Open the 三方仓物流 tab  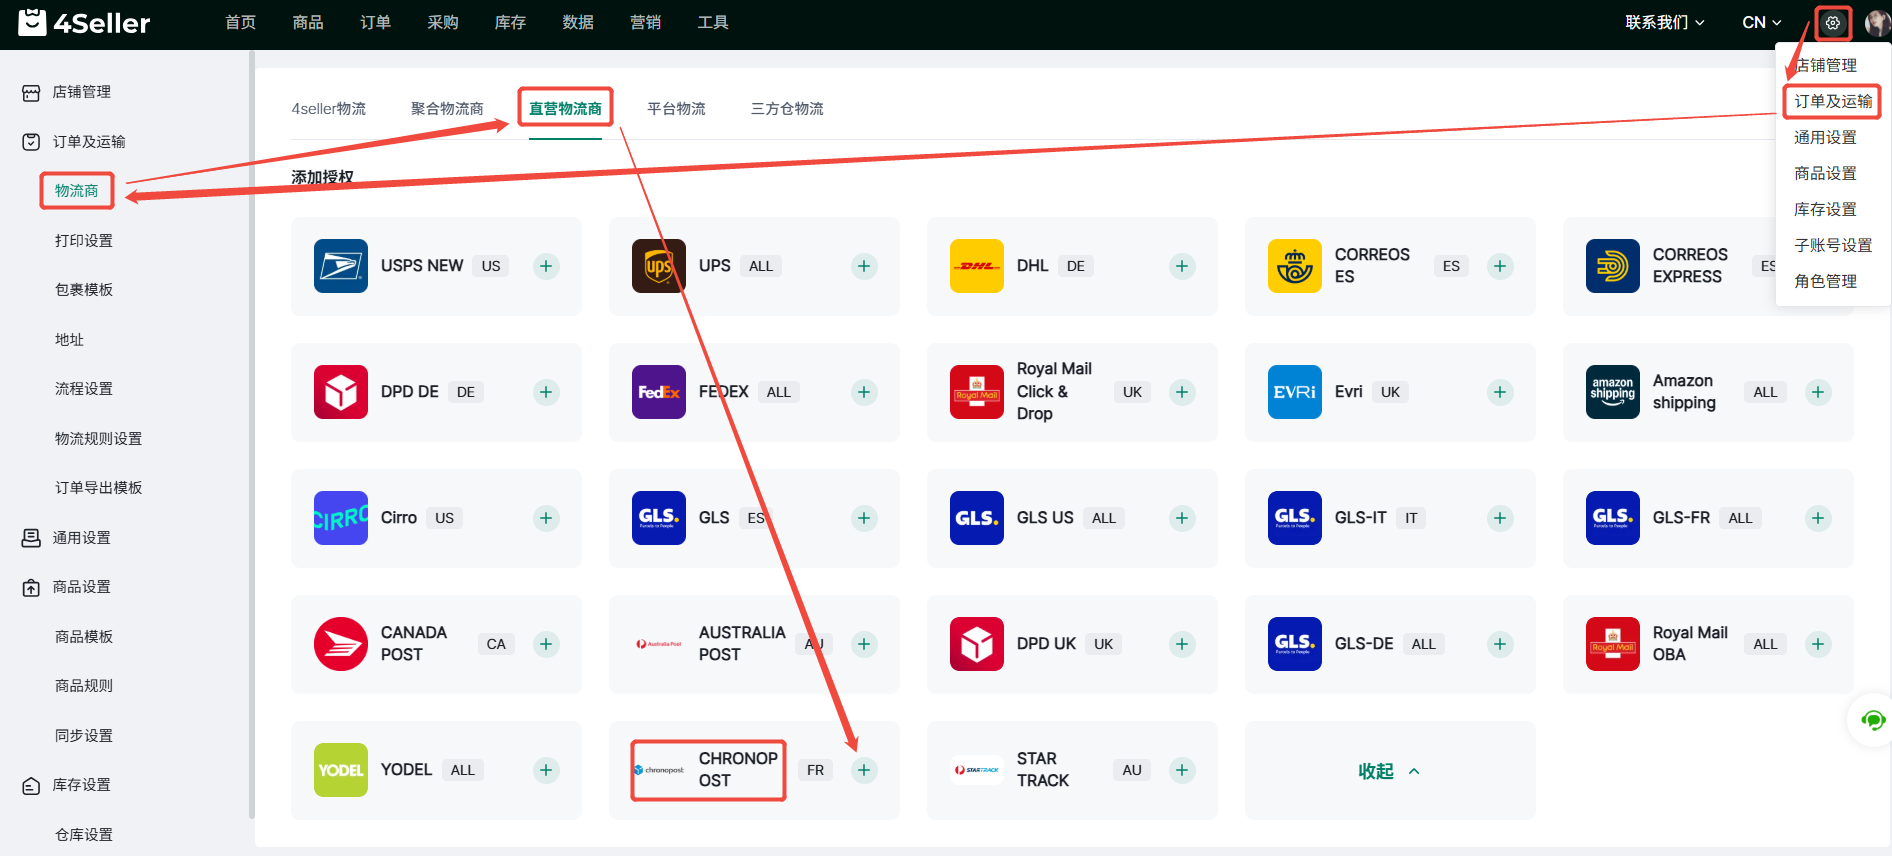click(787, 108)
